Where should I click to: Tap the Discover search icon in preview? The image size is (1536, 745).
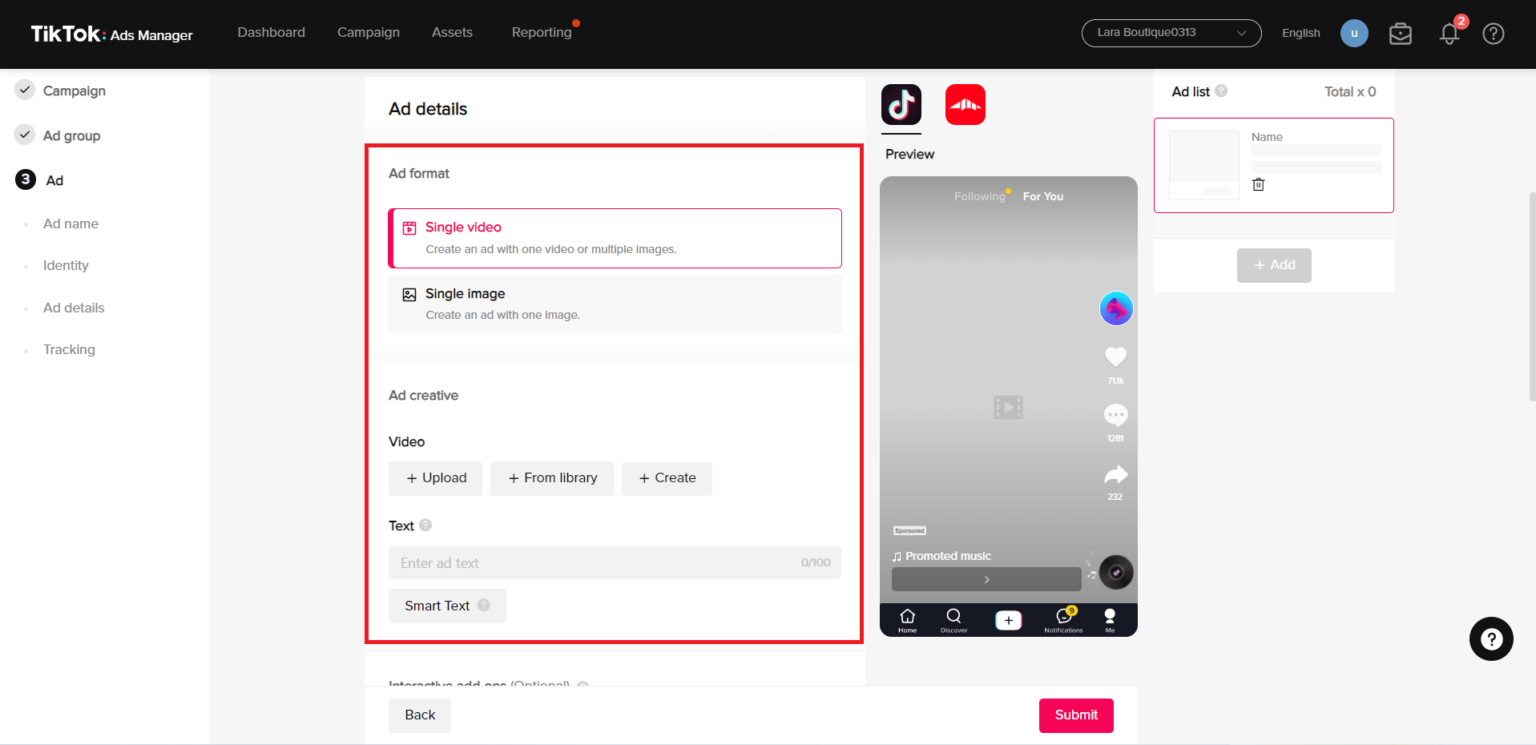click(953, 619)
